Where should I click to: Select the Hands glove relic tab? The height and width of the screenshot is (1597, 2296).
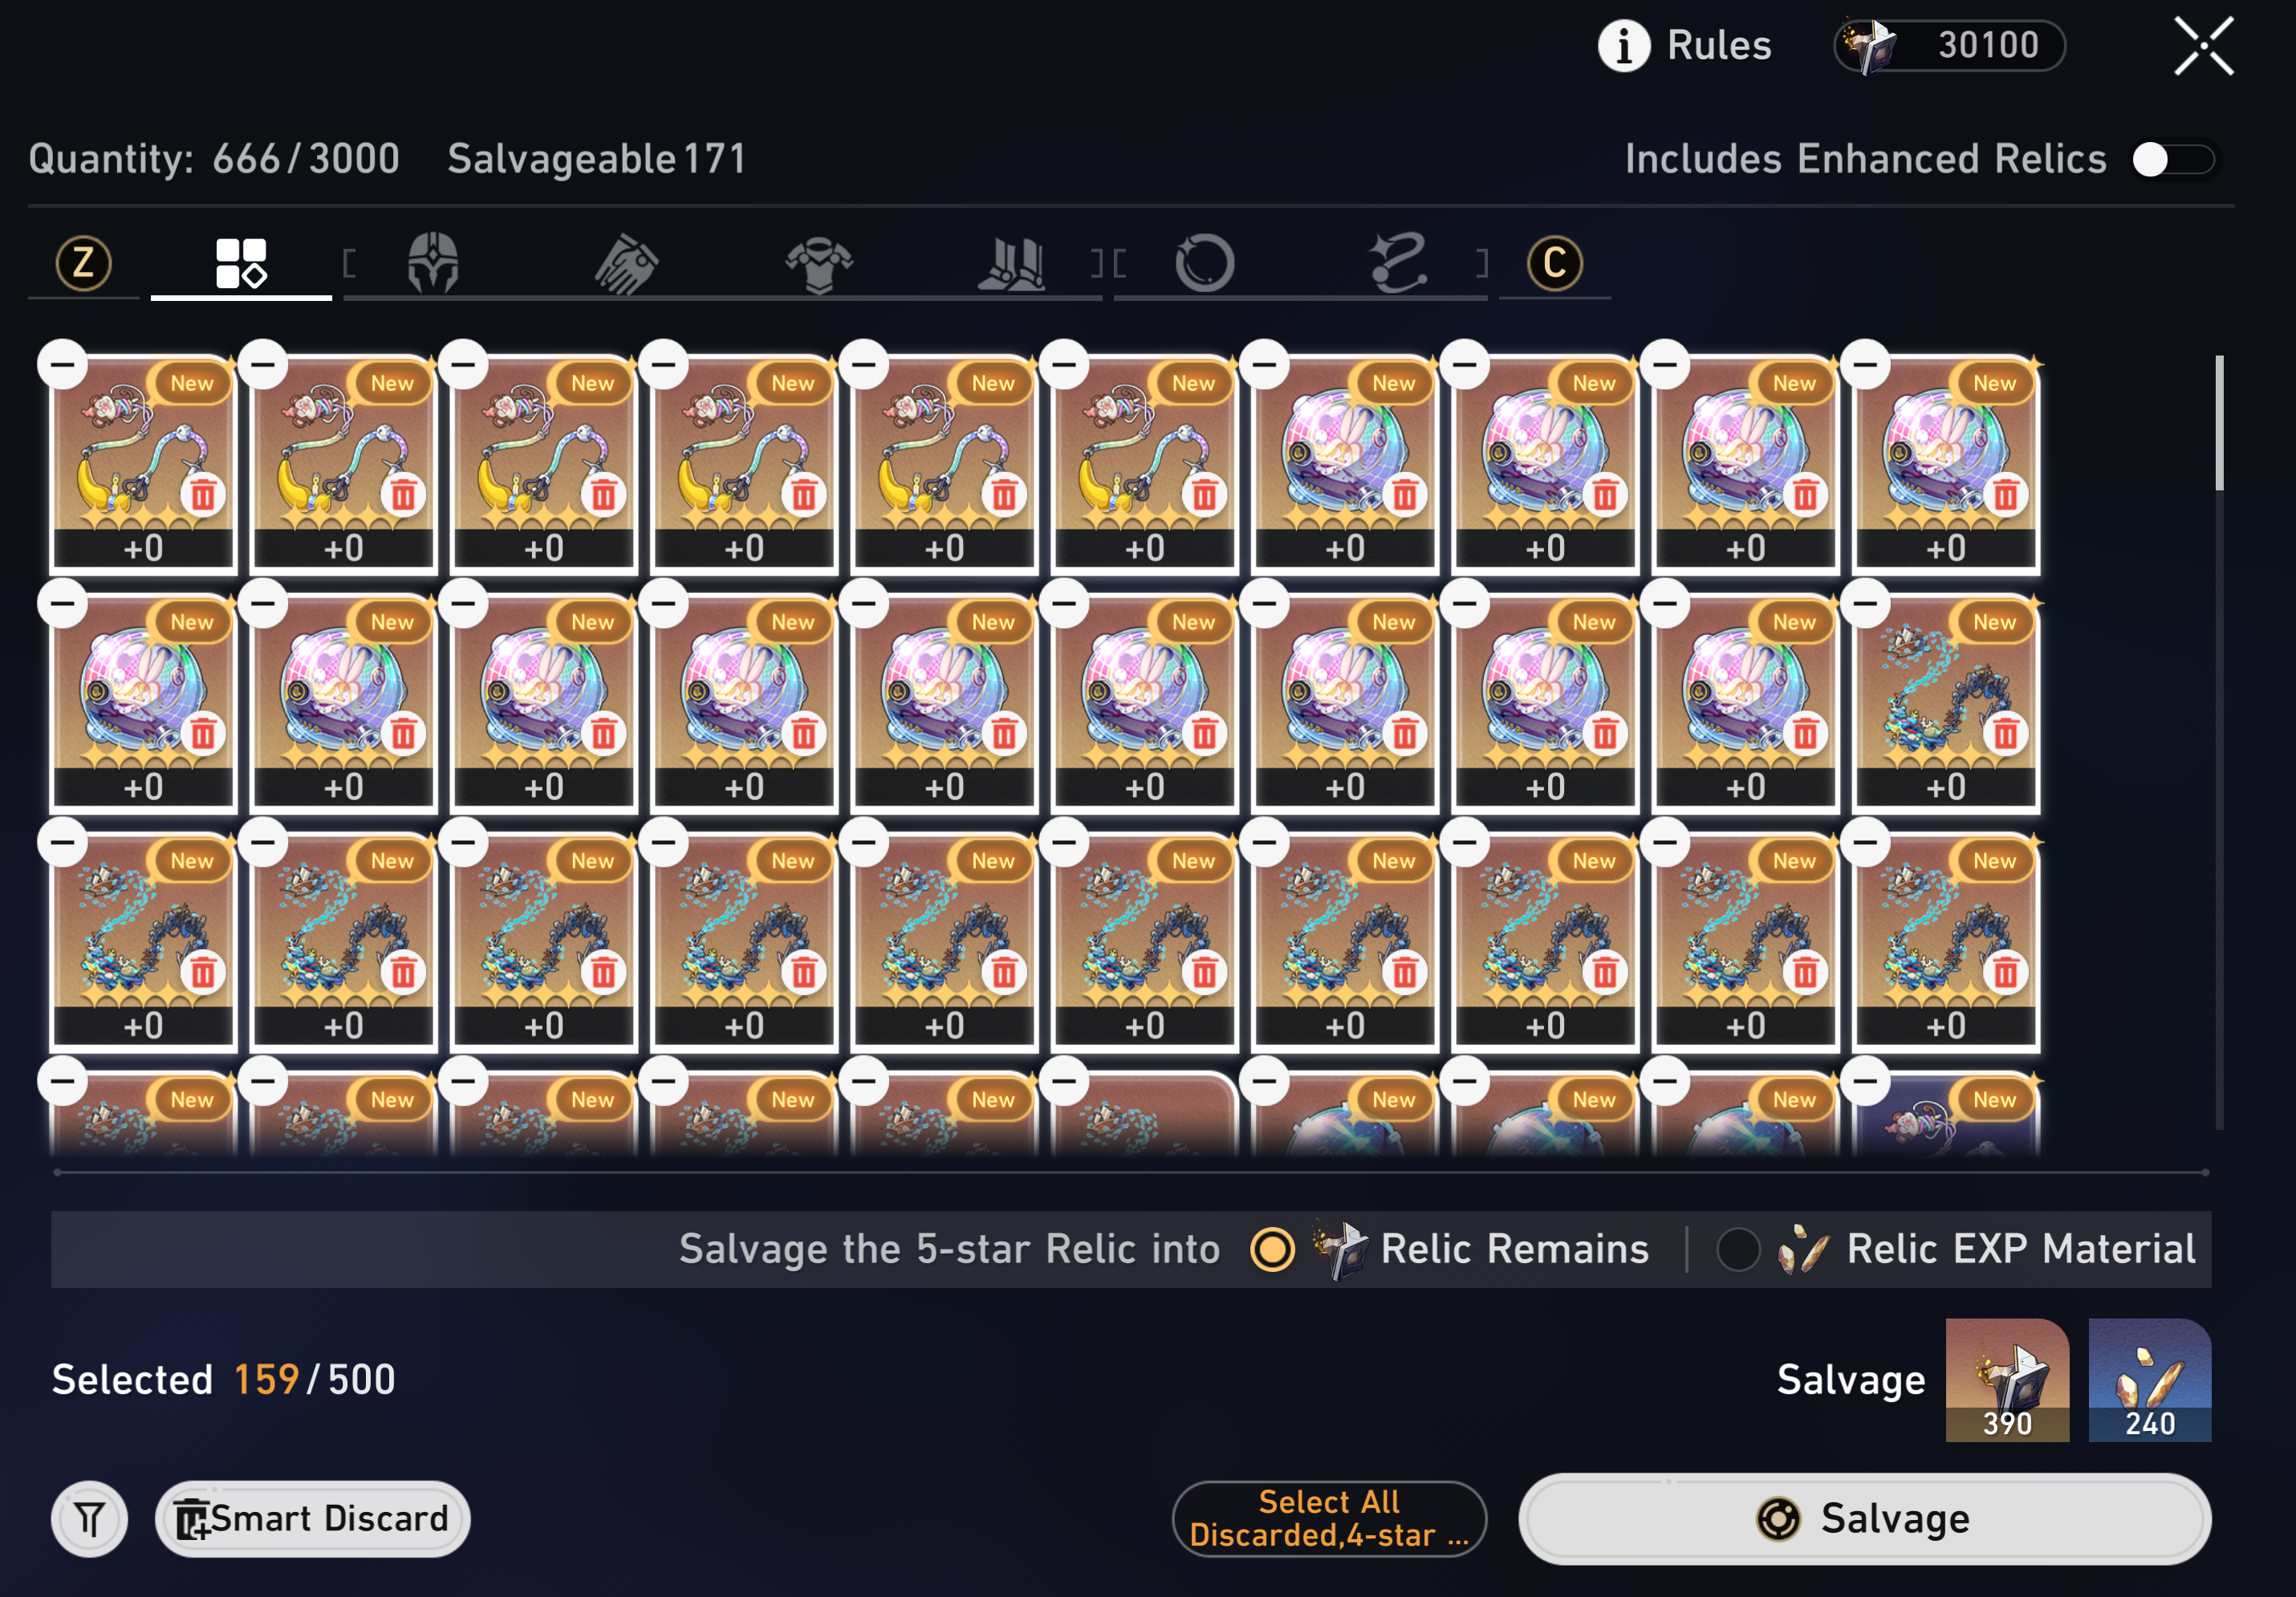click(x=626, y=263)
